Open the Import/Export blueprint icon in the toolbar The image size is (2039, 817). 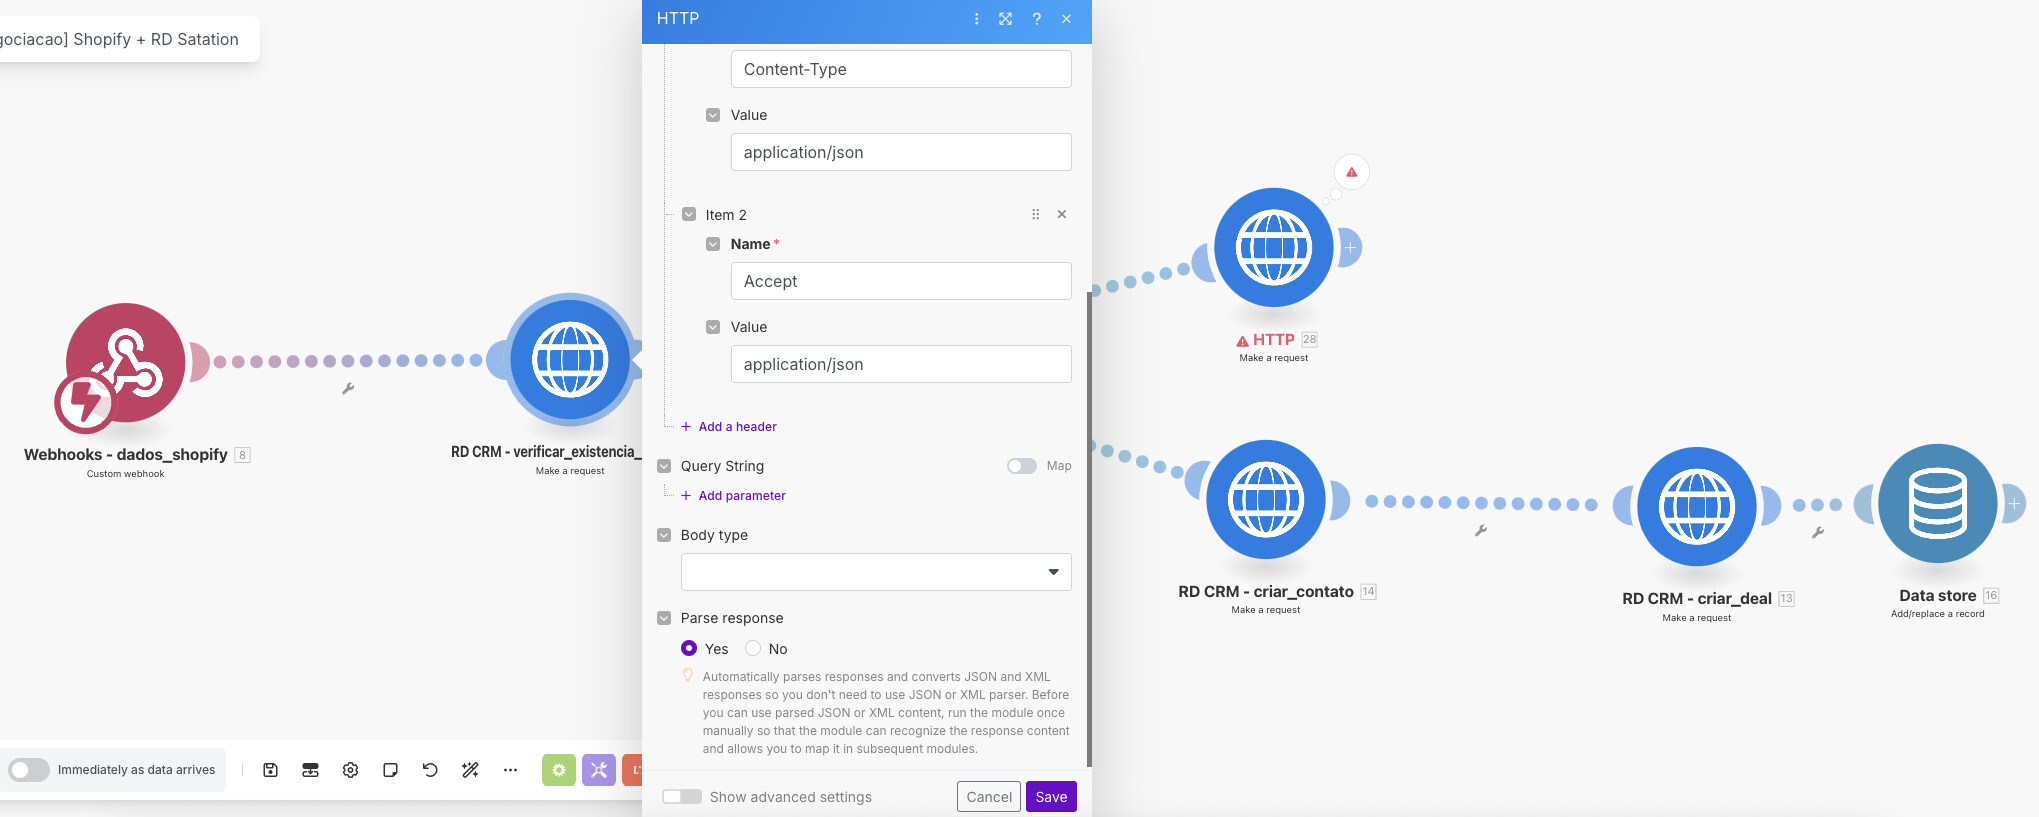pos(310,770)
